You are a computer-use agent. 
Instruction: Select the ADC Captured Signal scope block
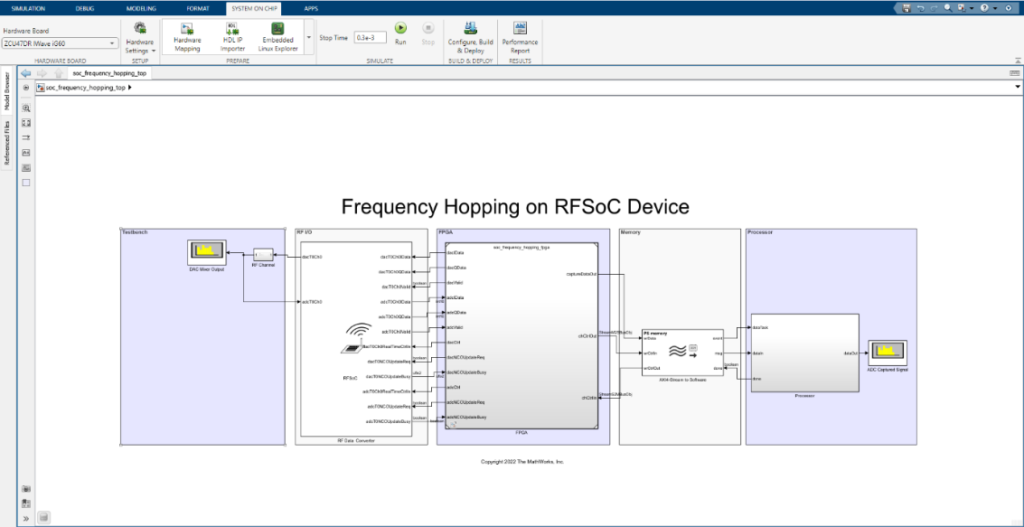coord(887,353)
